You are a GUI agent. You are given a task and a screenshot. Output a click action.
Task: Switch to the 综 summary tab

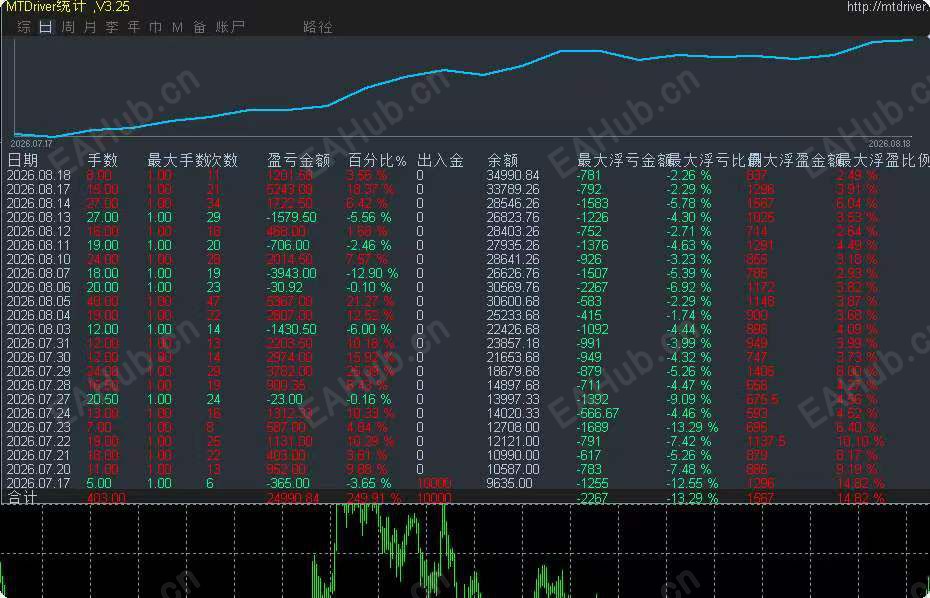point(24,27)
